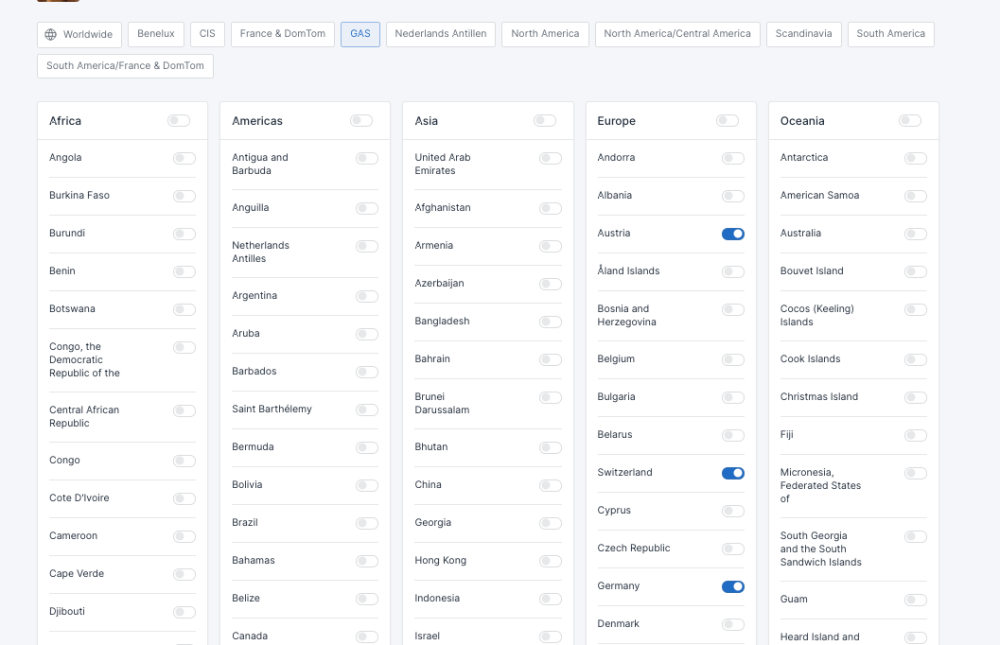Enable the Czech Republic toggle

[733, 549]
